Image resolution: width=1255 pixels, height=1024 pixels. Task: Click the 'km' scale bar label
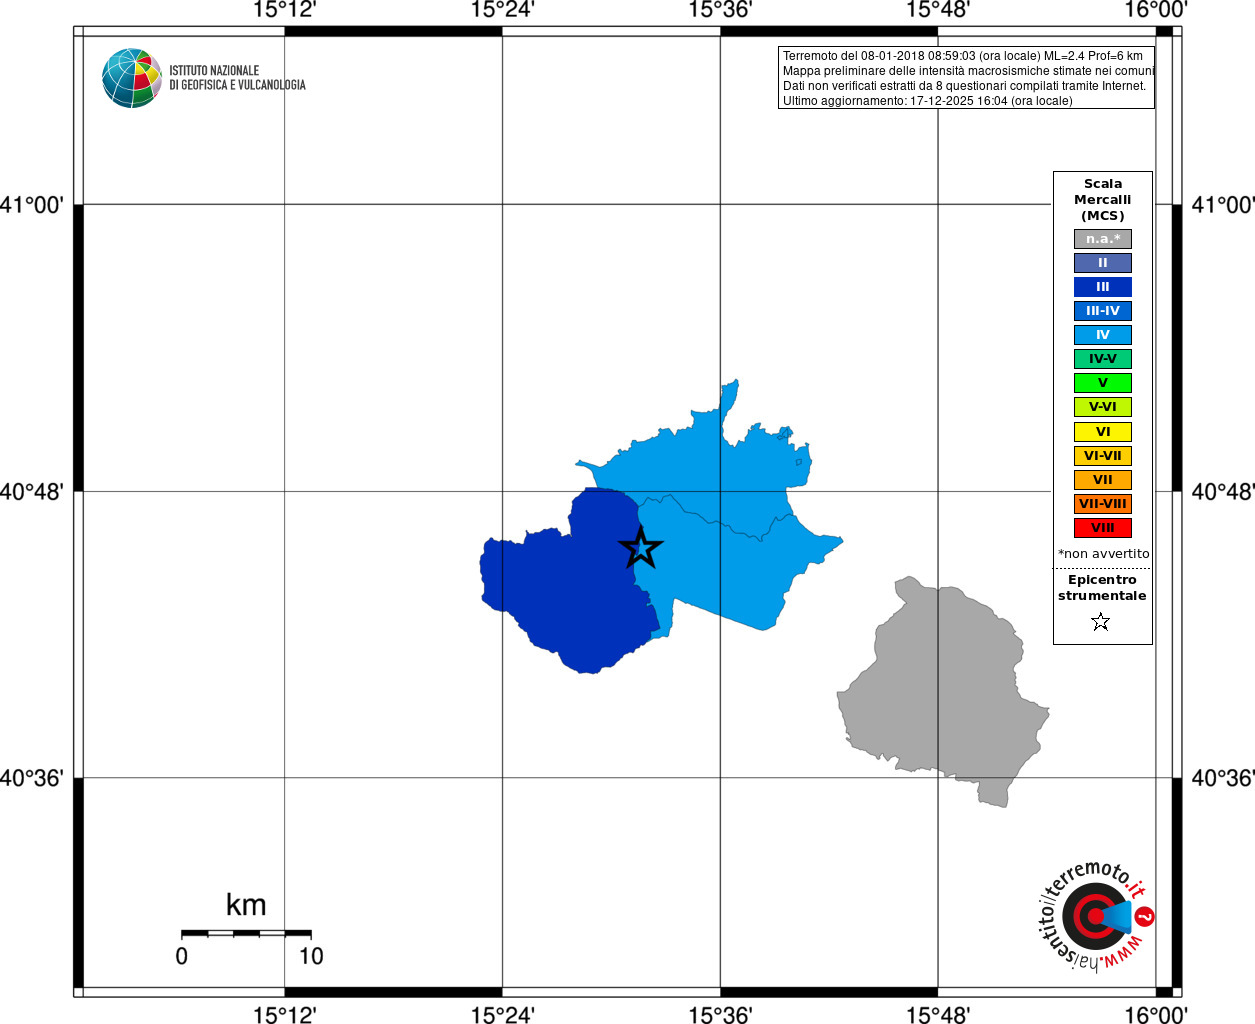(246, 905)
